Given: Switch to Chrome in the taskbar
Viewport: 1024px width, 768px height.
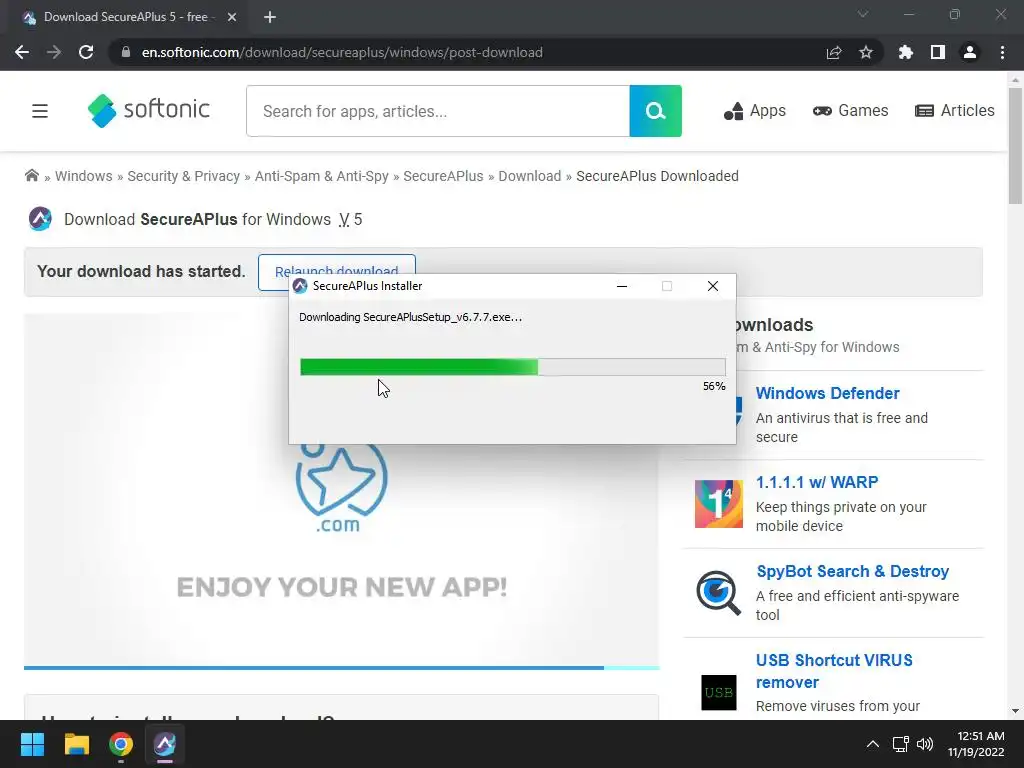Looking at the screenshot, I should 121,744.
